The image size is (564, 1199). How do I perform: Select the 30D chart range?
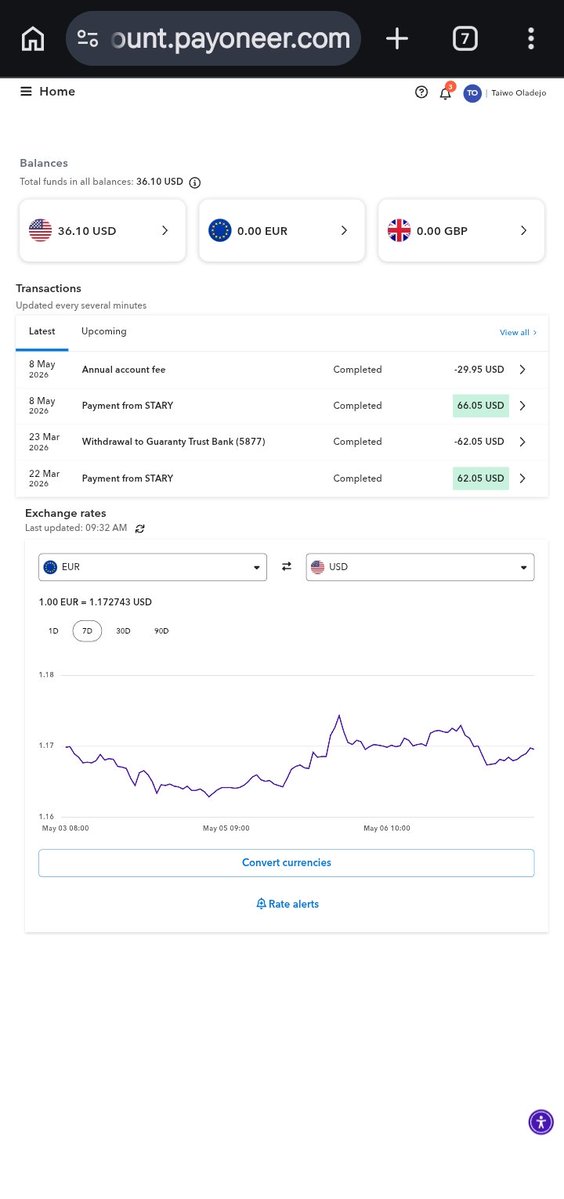(x=123, y=632)
